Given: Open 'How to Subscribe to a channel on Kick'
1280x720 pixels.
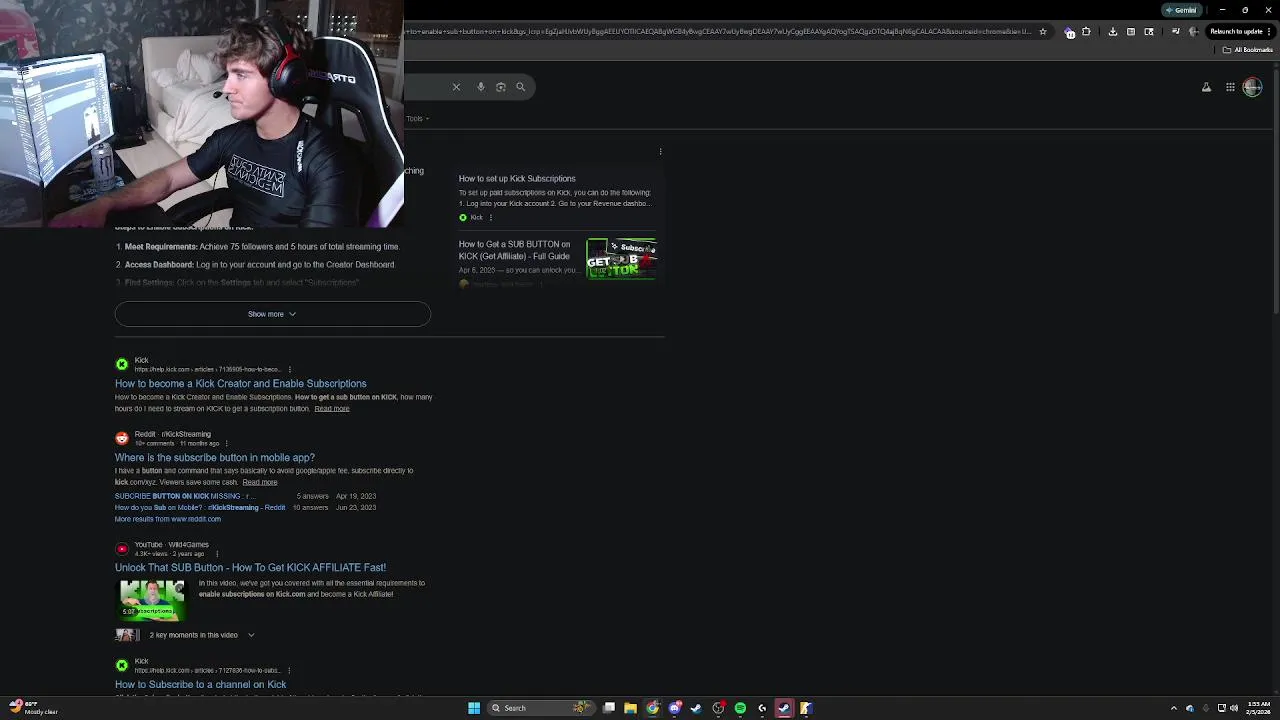Looking at the screenshot, I should [200, 685].
